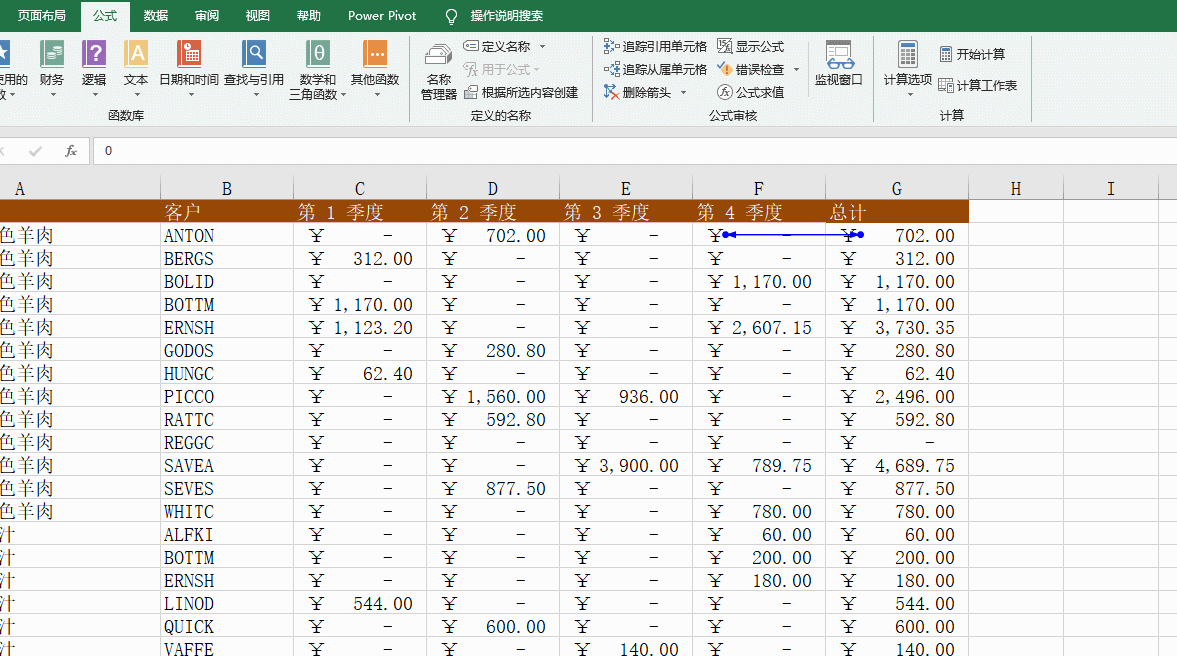Switch to the Power Pivot tab

click(382, 16)
